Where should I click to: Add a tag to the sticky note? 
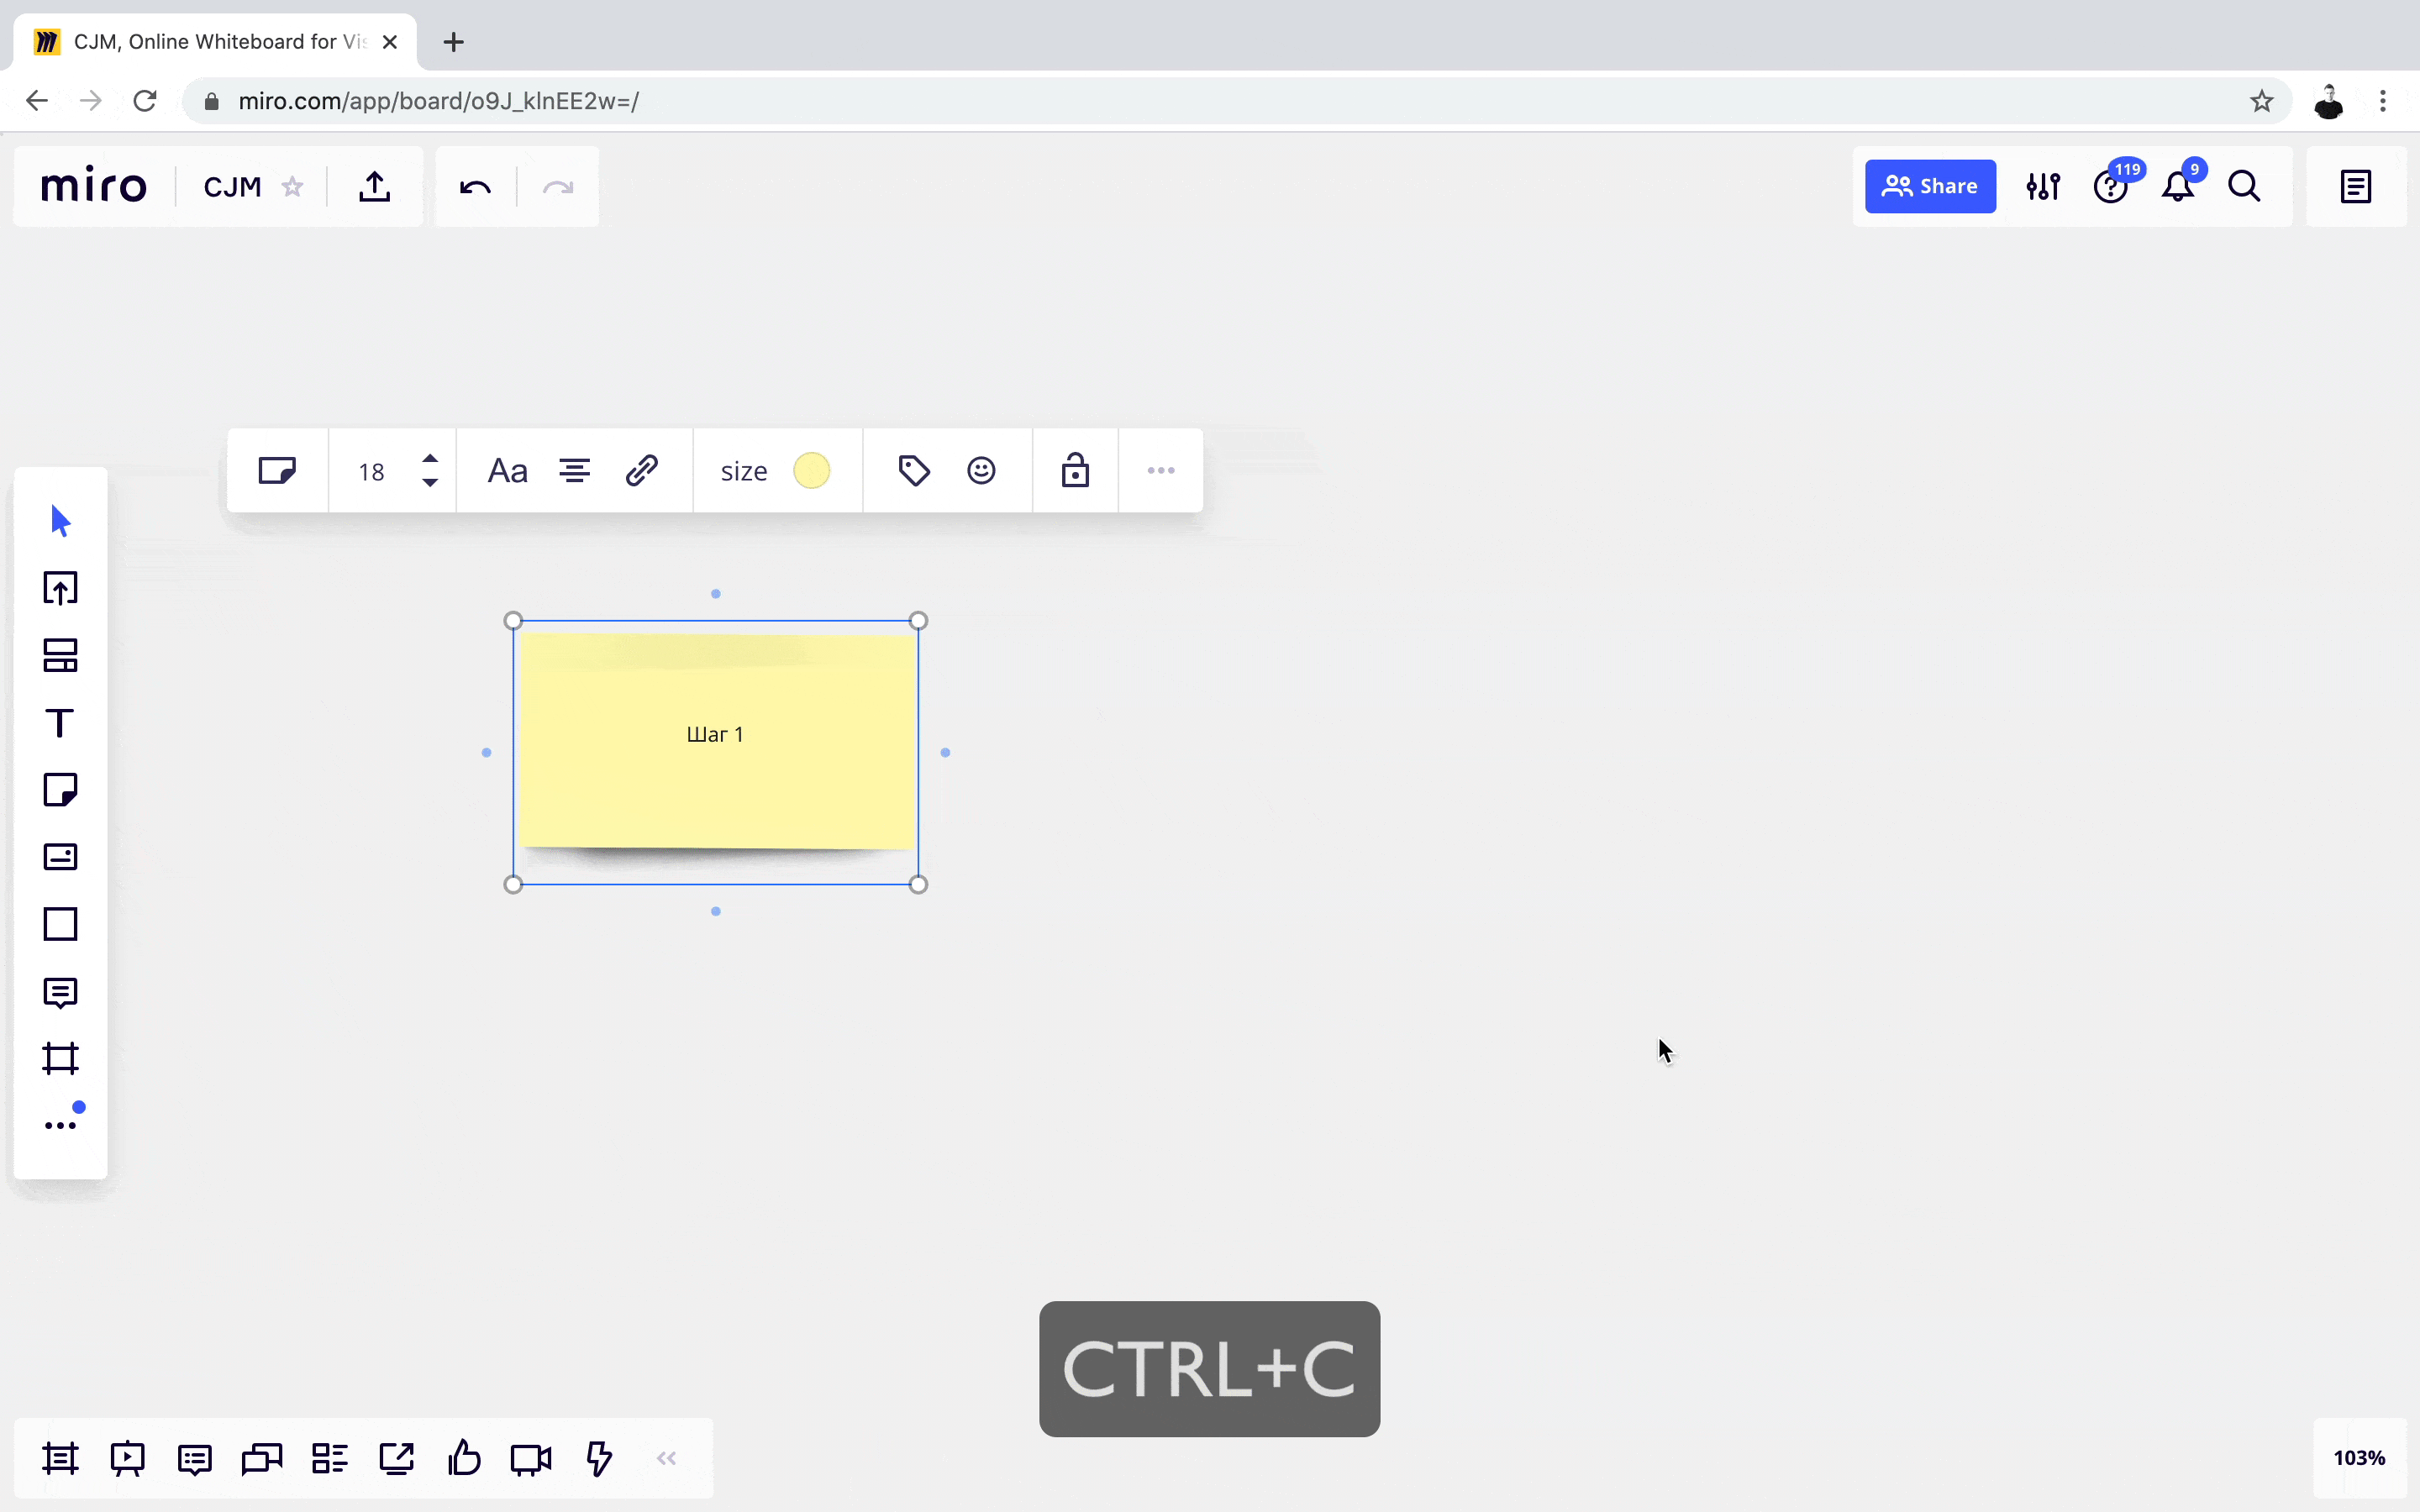pos(914,471)
